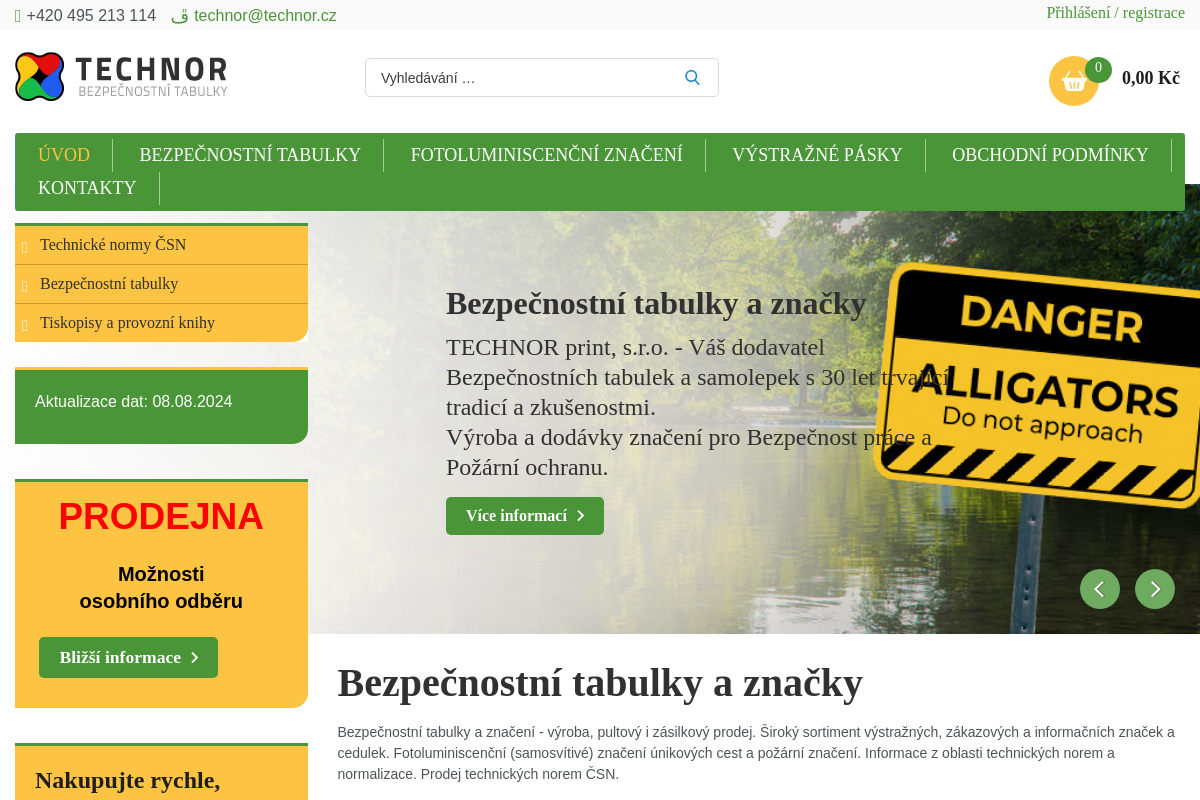The image size is (1200, 800).
Task: Click the technor@technor.cz email link
Action: (265, 15)
